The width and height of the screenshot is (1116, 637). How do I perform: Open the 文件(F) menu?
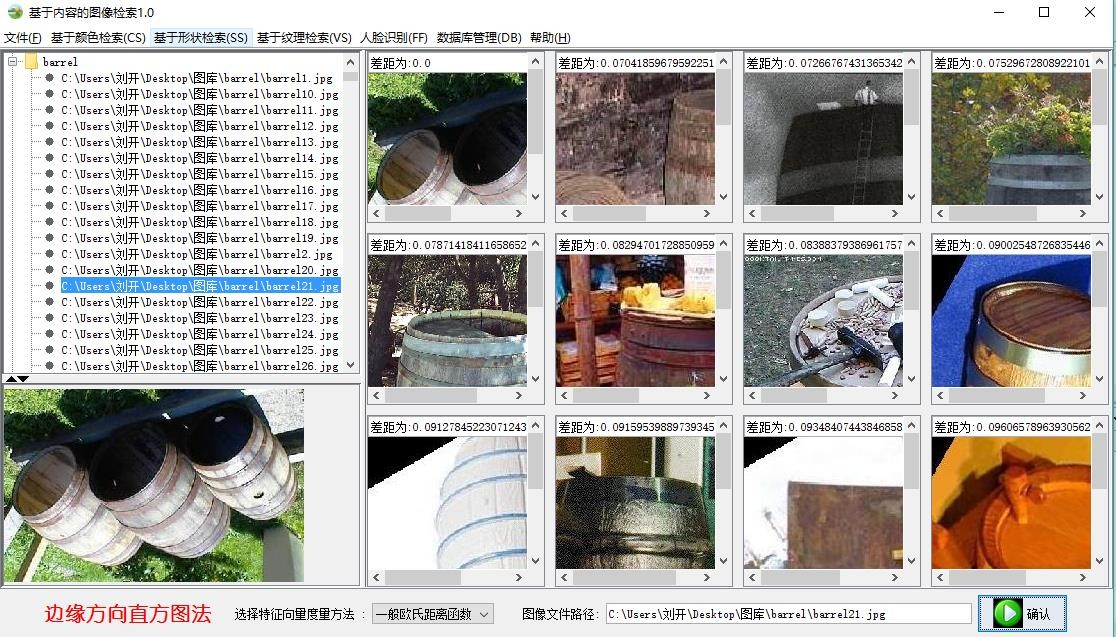click(23, 38)
